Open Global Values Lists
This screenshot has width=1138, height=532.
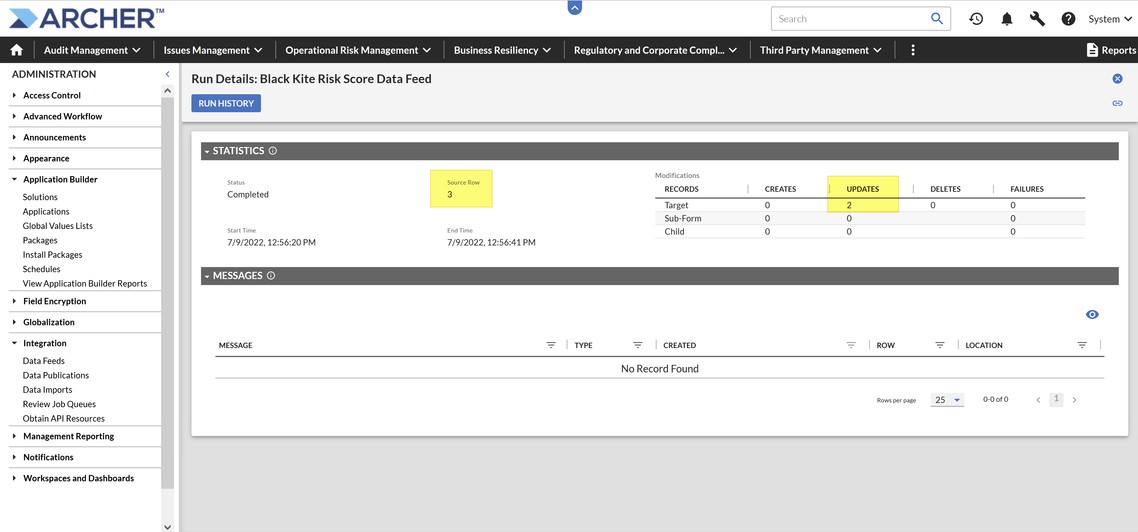[x=57, y=226]
